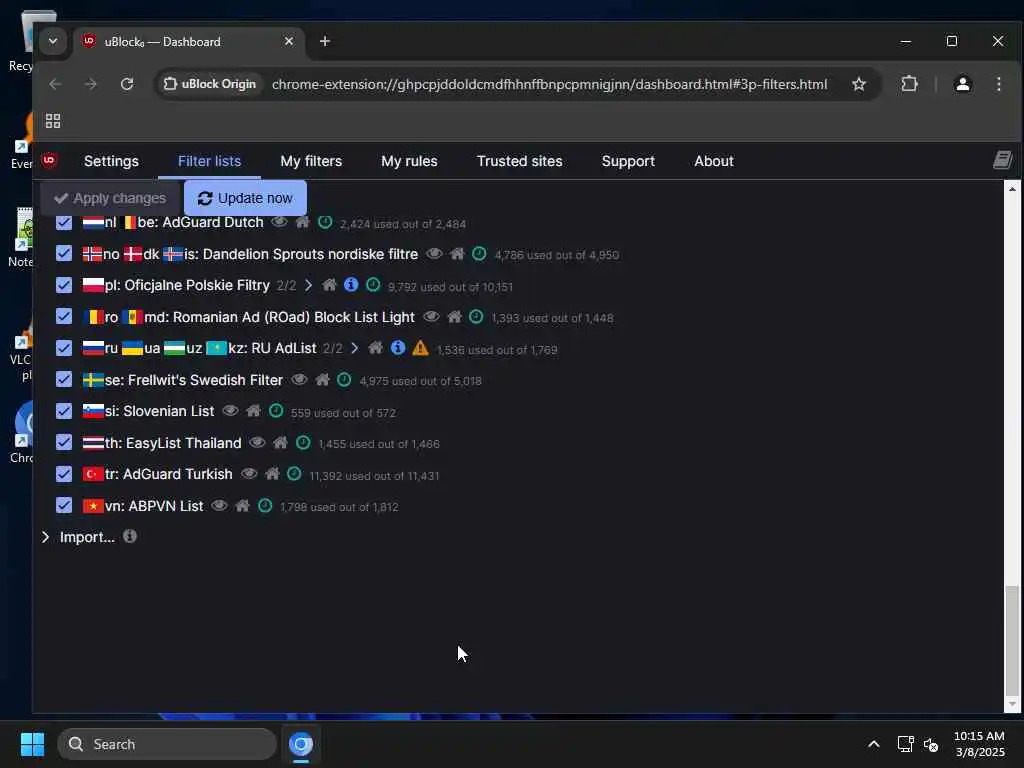Uncheck Frellwit's Swedish Filter
The image size is (1024, 768).
pyautogui.click(x=63, y=379)
